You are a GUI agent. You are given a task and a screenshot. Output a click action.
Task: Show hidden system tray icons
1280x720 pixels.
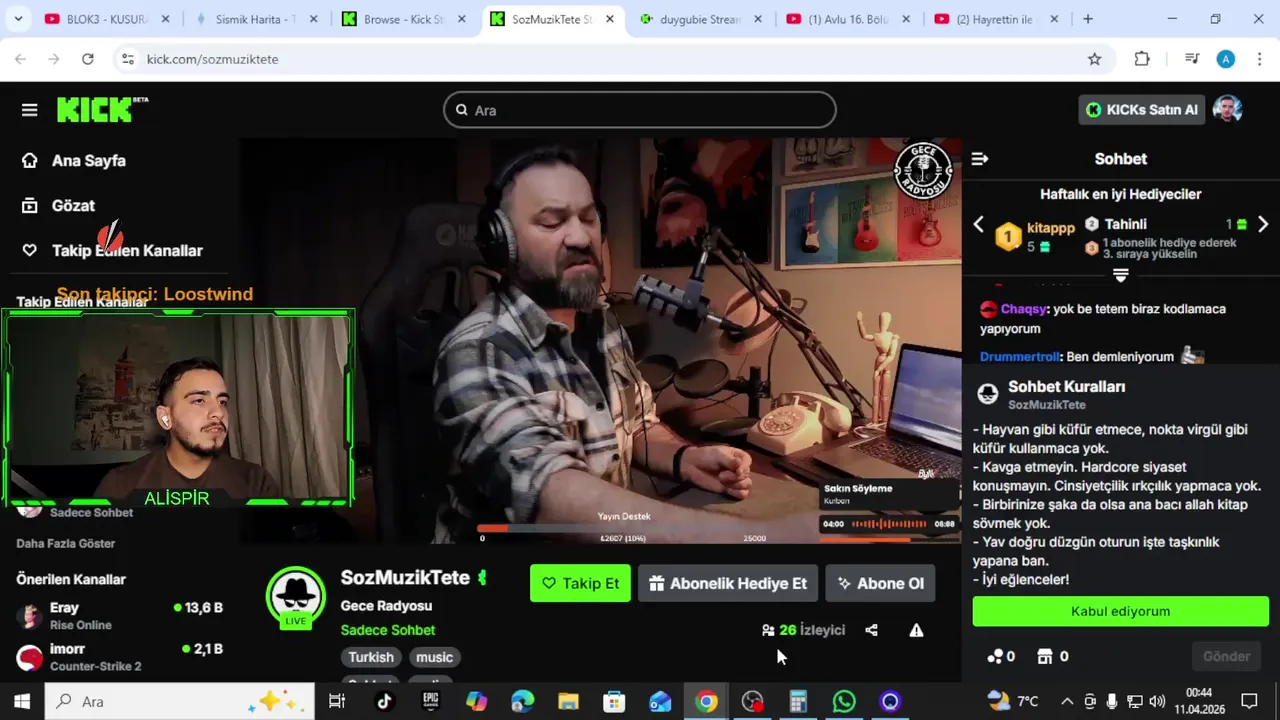coord(1067,701)
